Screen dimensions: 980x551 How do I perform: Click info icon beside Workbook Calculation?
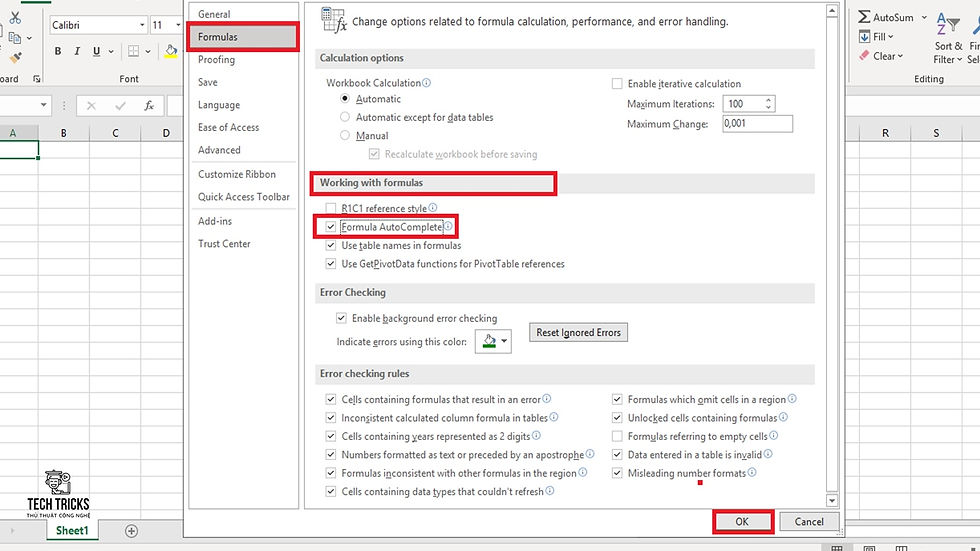426,82
